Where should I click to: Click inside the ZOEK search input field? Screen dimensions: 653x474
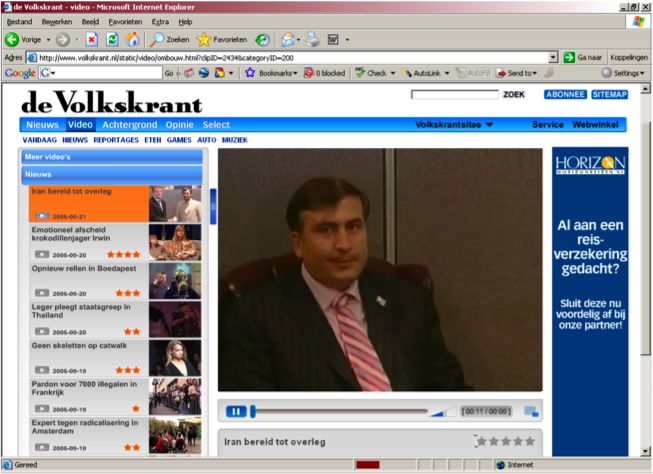454,94
